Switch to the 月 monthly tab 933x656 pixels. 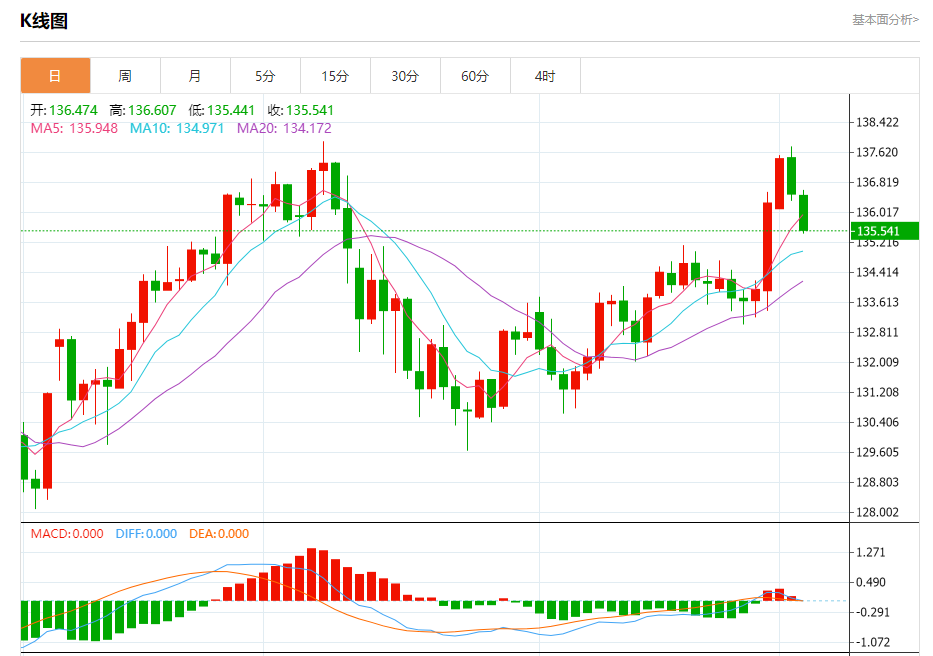tap(195, 76)
